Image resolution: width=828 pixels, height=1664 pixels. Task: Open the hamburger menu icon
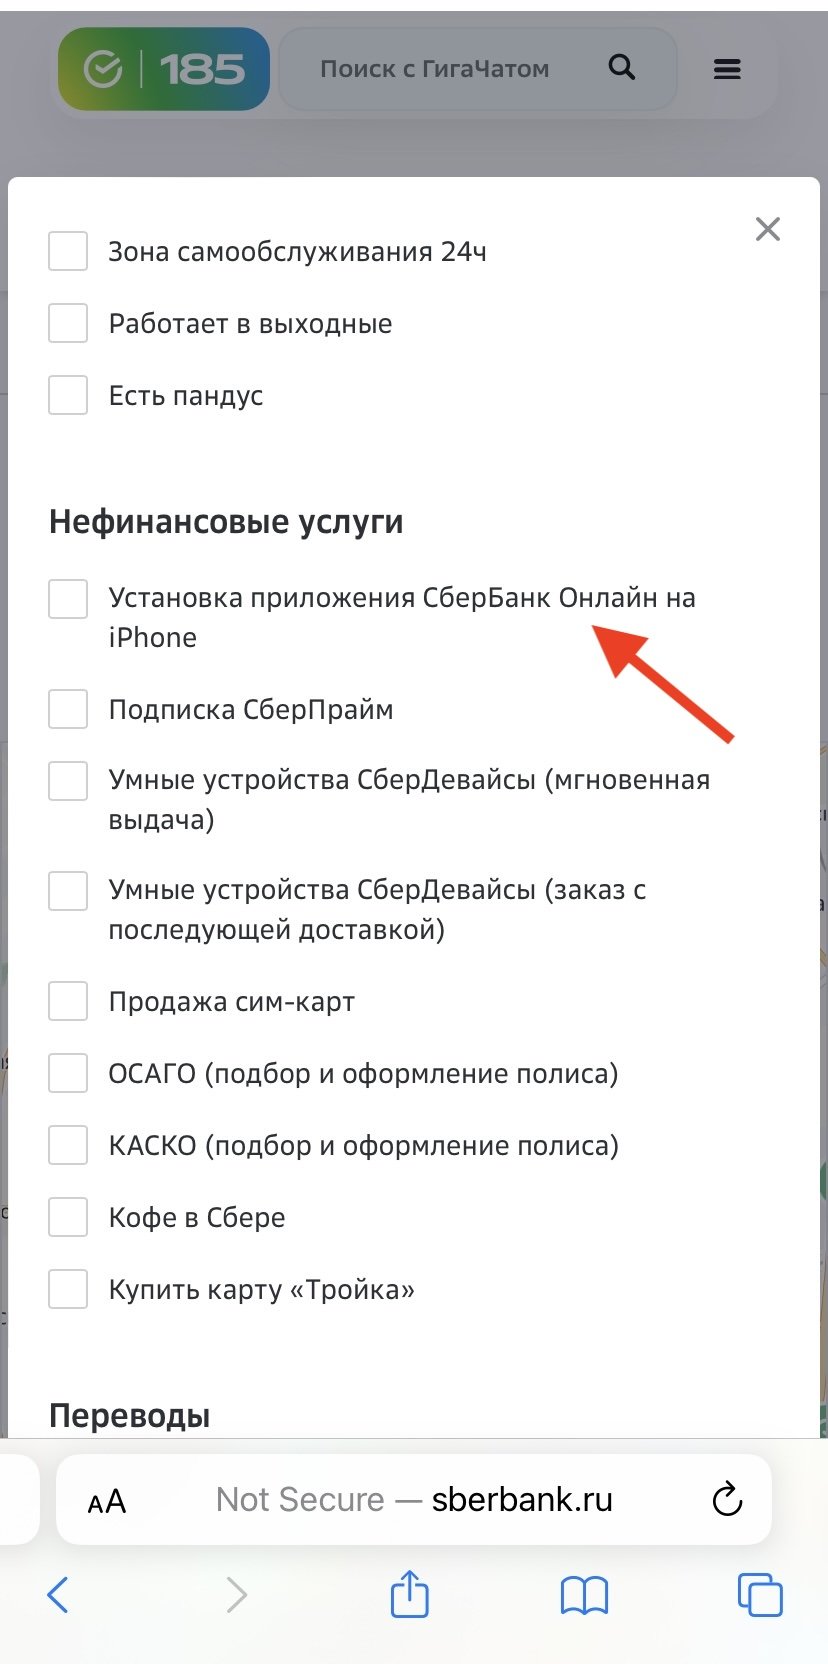(727, 69)
